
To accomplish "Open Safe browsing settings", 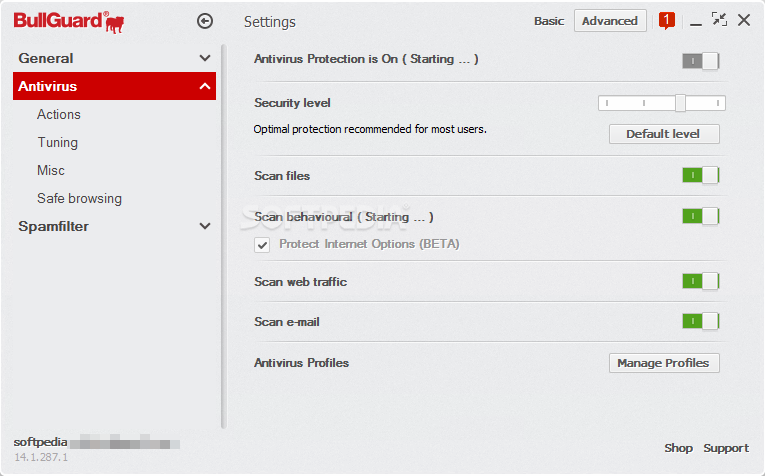I will click(80, 198).
